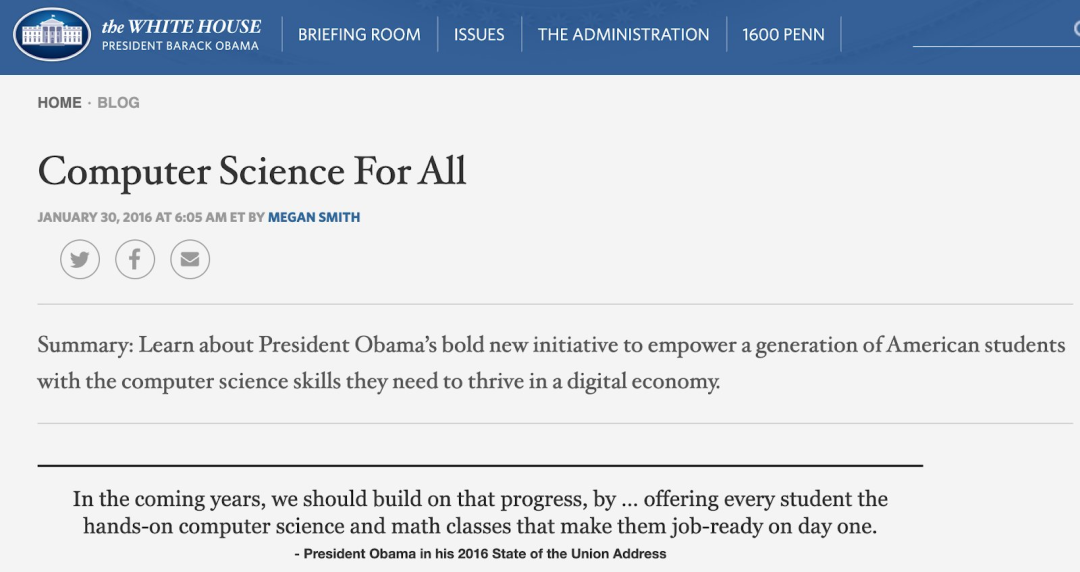The height and width of the screenshot is (572, 1080).
Task: Share the post on Facebook icon
Action: [135, 259]
